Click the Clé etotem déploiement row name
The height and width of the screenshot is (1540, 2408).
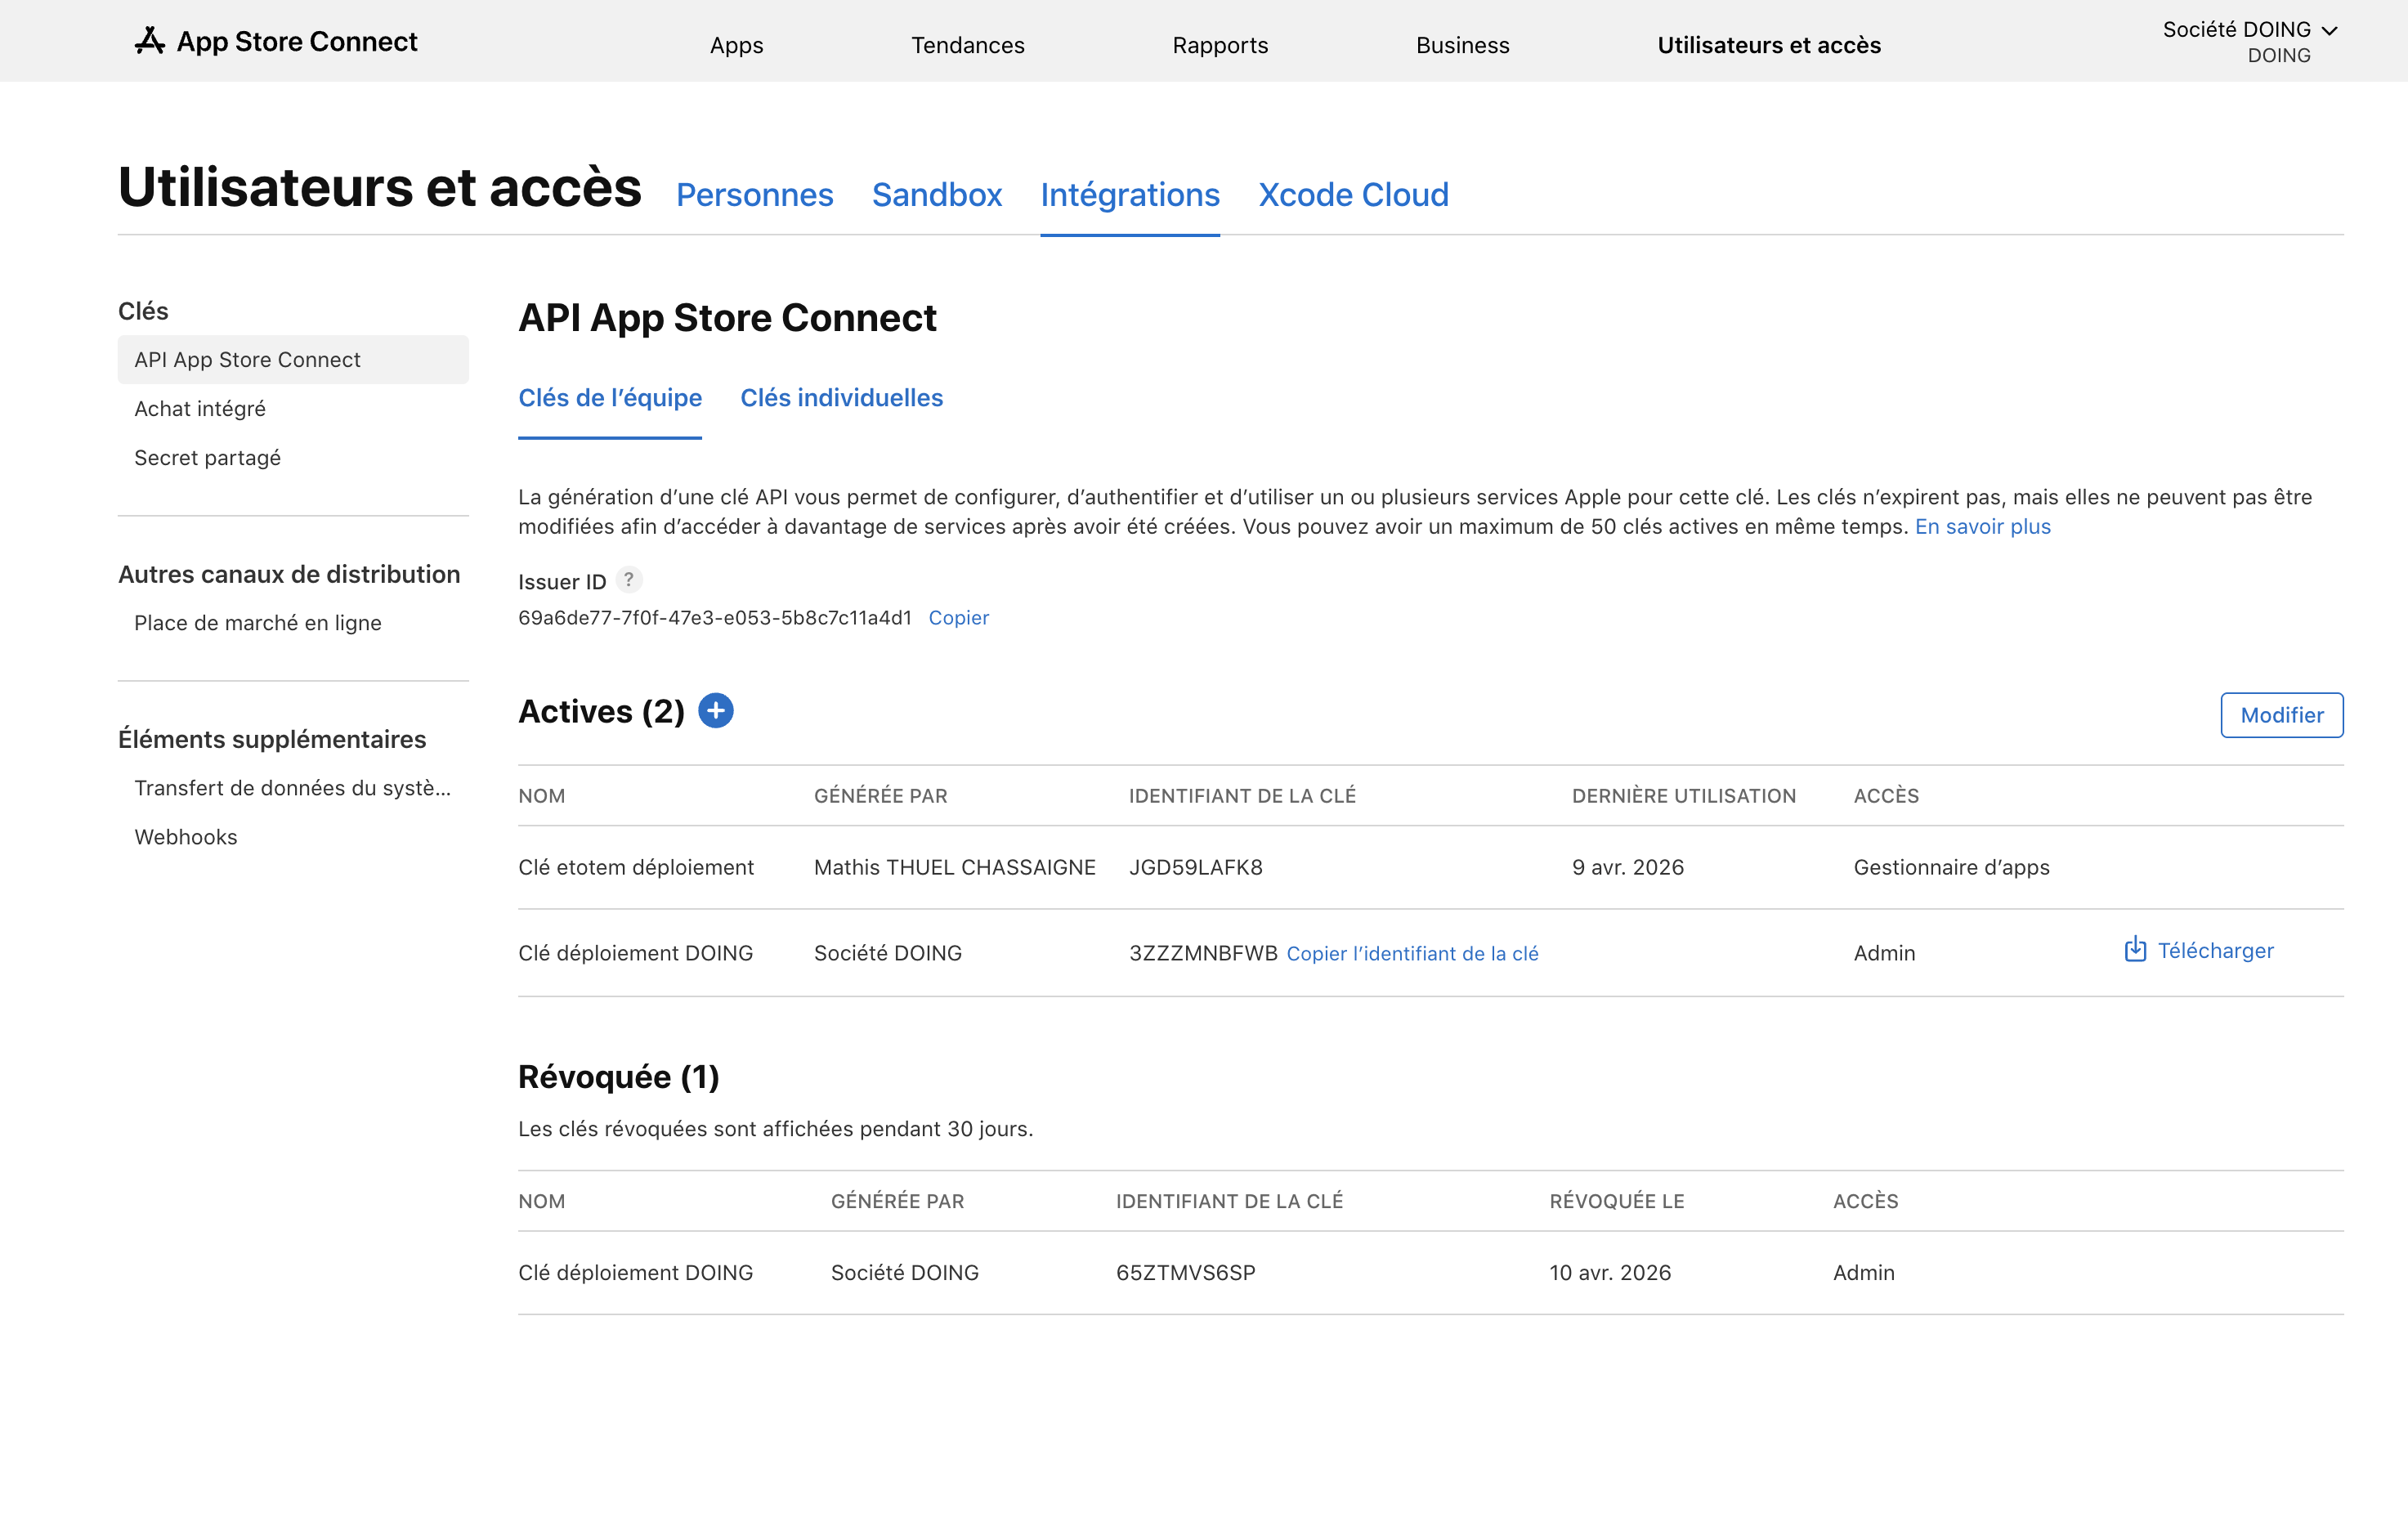636,867
